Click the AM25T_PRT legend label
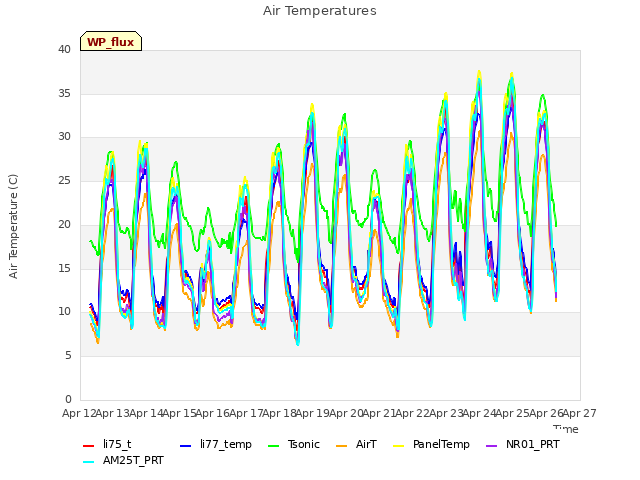The image size is (640, 480). [133, 460]
